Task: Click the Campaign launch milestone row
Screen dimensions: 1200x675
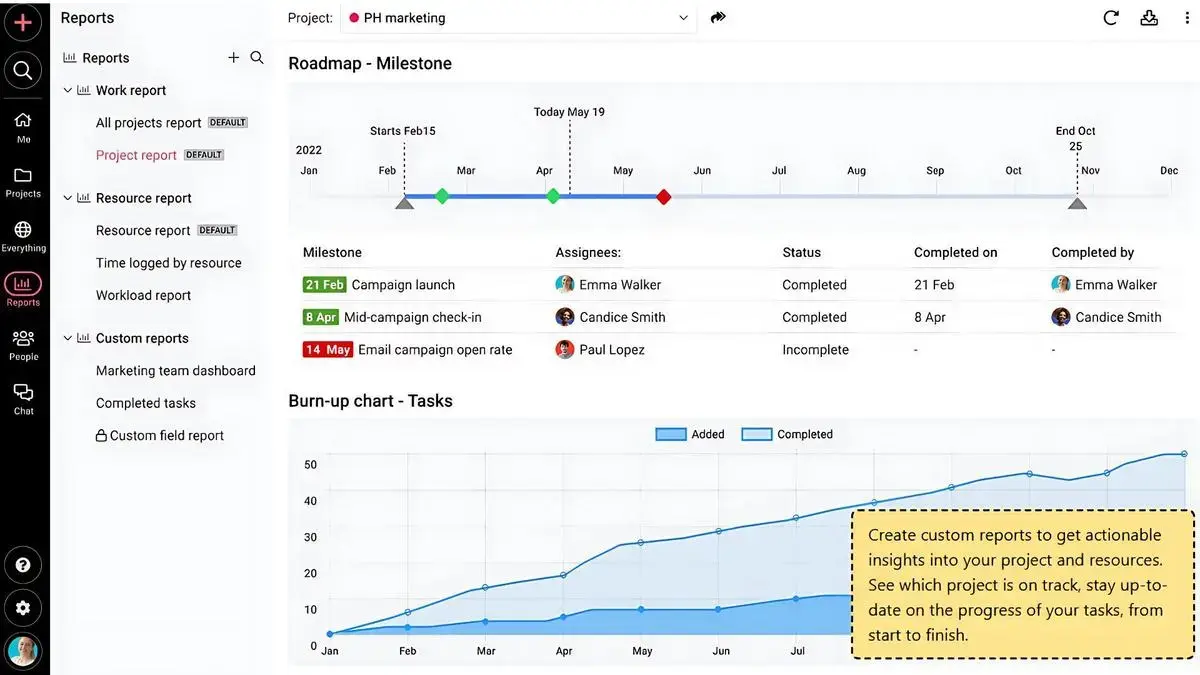Action: 403,285
